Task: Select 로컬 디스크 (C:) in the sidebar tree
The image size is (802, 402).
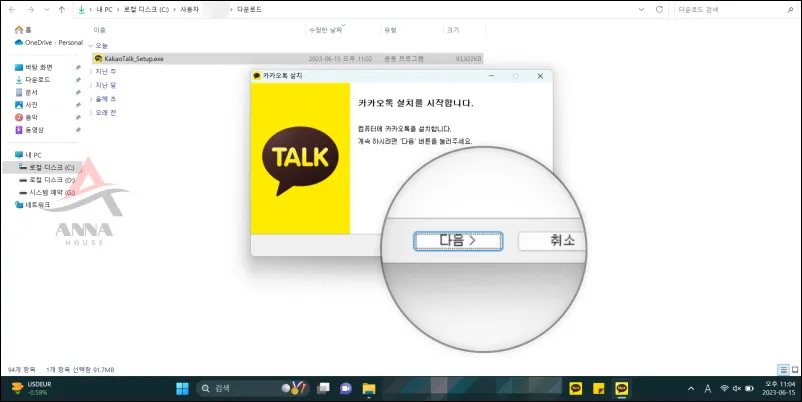Action: 47,167
